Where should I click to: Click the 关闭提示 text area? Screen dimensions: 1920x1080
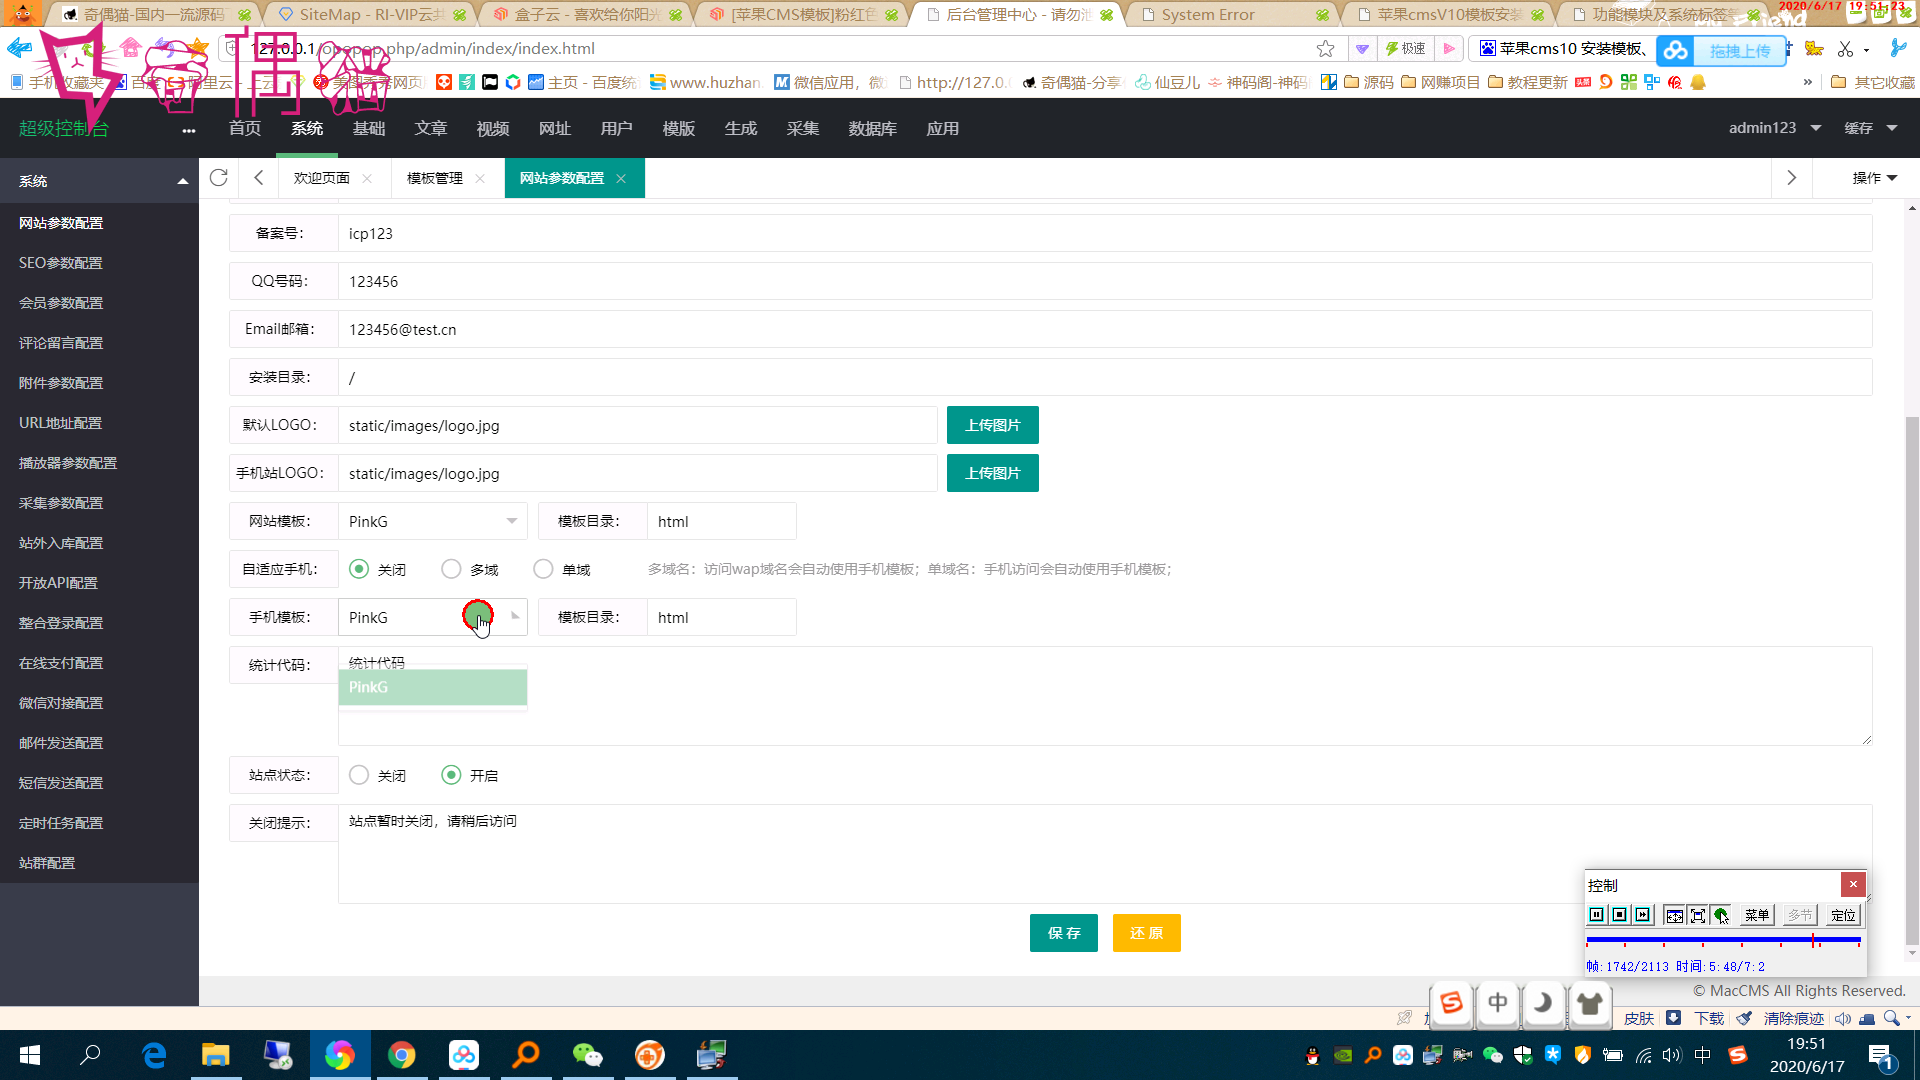(x=1105, y=854)
